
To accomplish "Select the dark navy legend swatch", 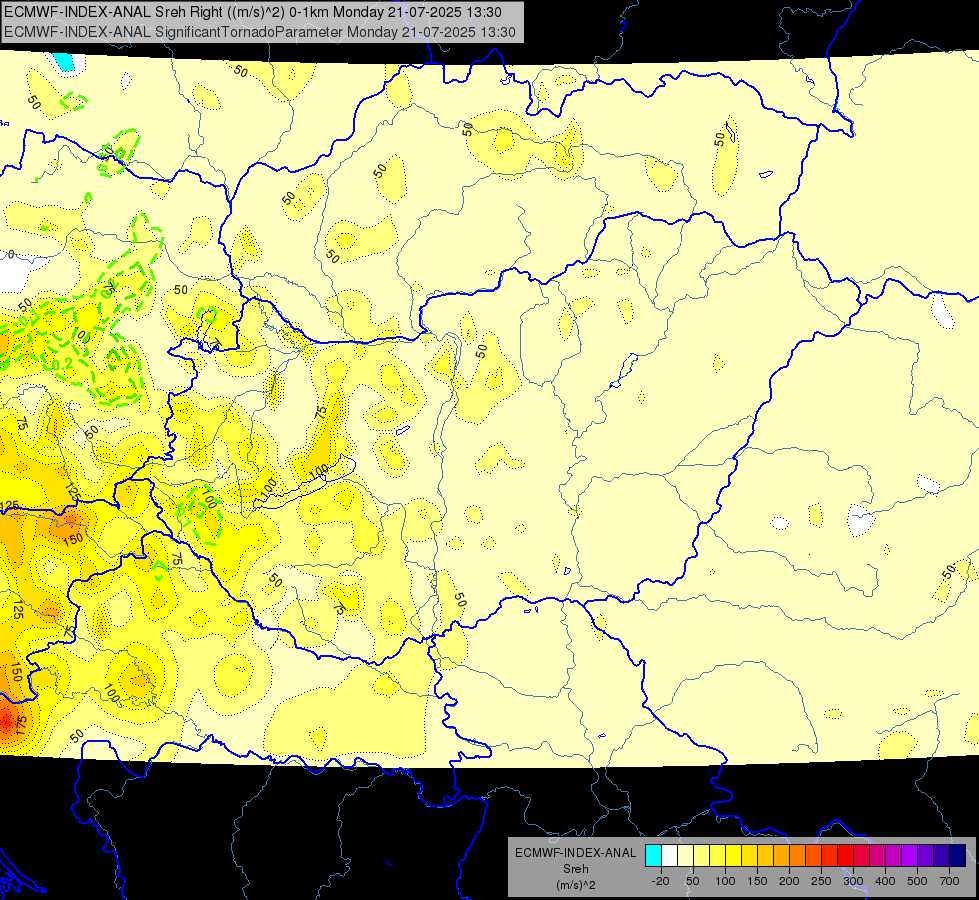I will 958,856.
